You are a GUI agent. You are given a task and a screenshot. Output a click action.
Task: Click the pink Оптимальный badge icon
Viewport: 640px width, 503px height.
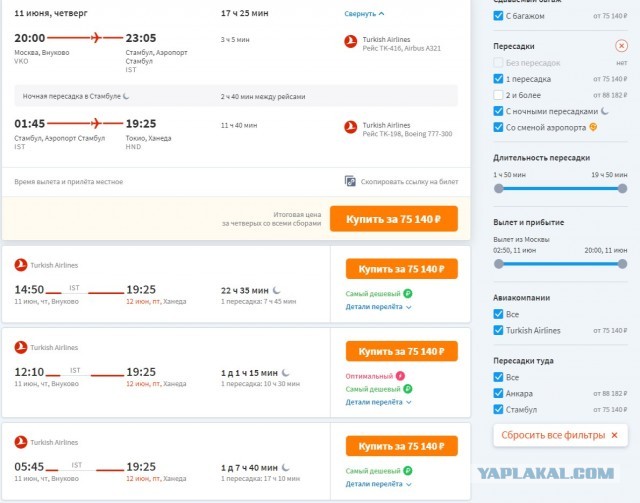click(400, 376)
